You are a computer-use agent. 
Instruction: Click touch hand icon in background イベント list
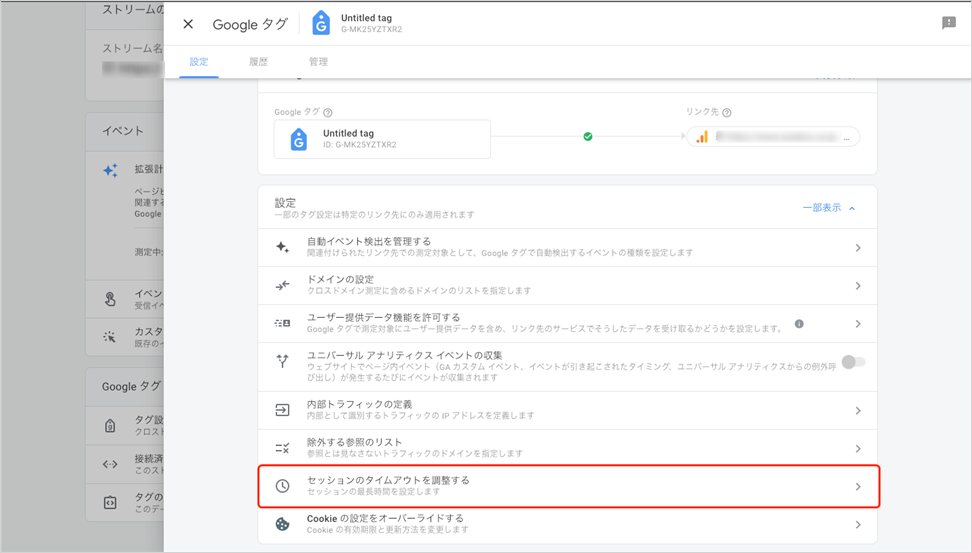click(x=110, y=299)
